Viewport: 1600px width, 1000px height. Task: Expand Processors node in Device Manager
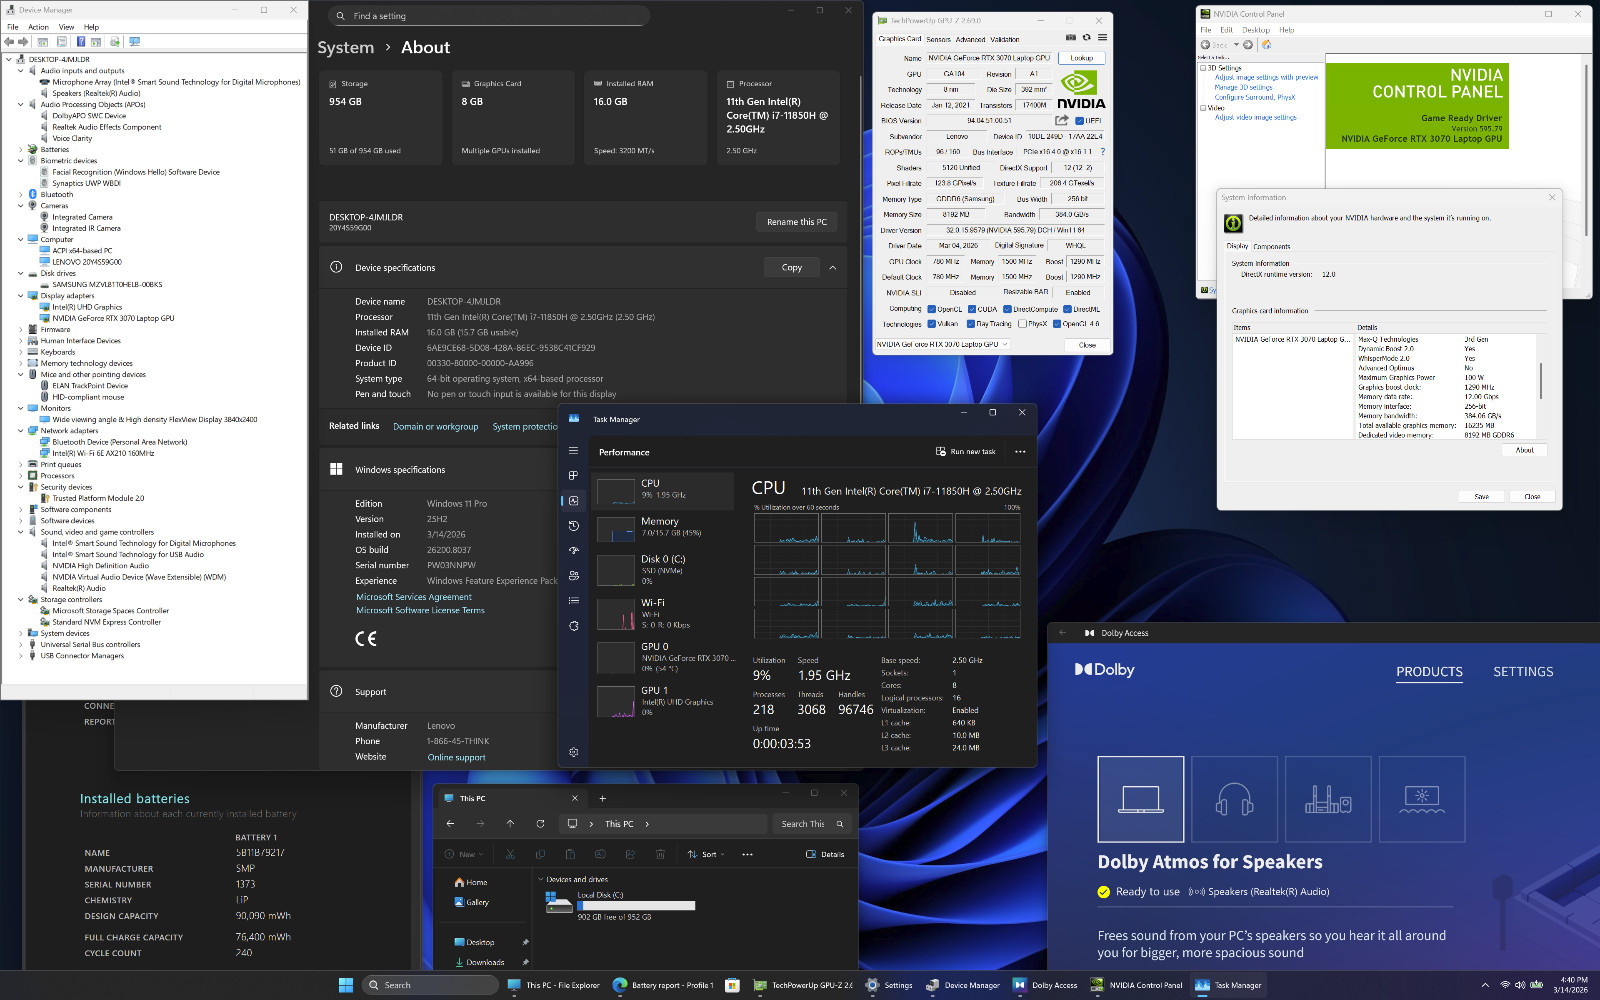click(x=20, y=476)
